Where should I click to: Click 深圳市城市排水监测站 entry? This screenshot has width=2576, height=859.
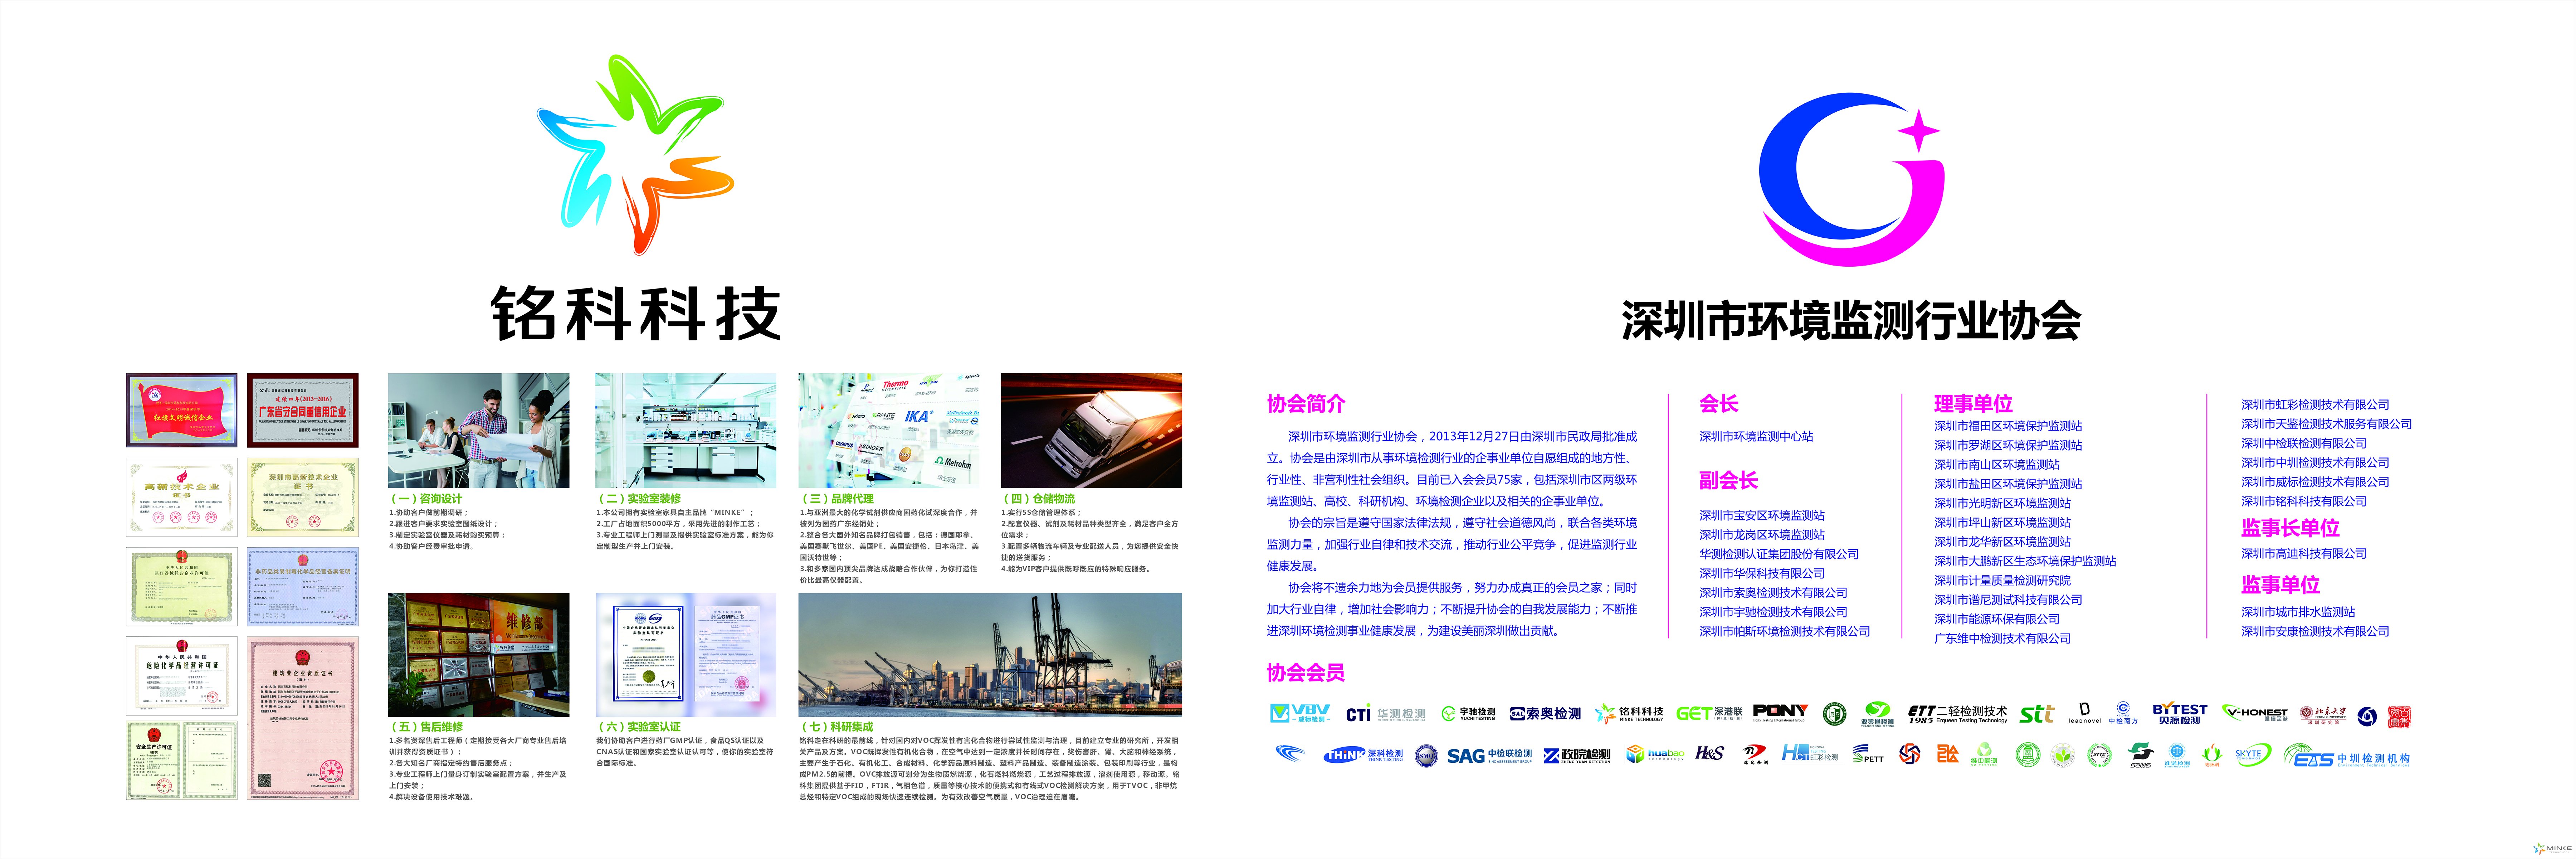point(2298,612)
